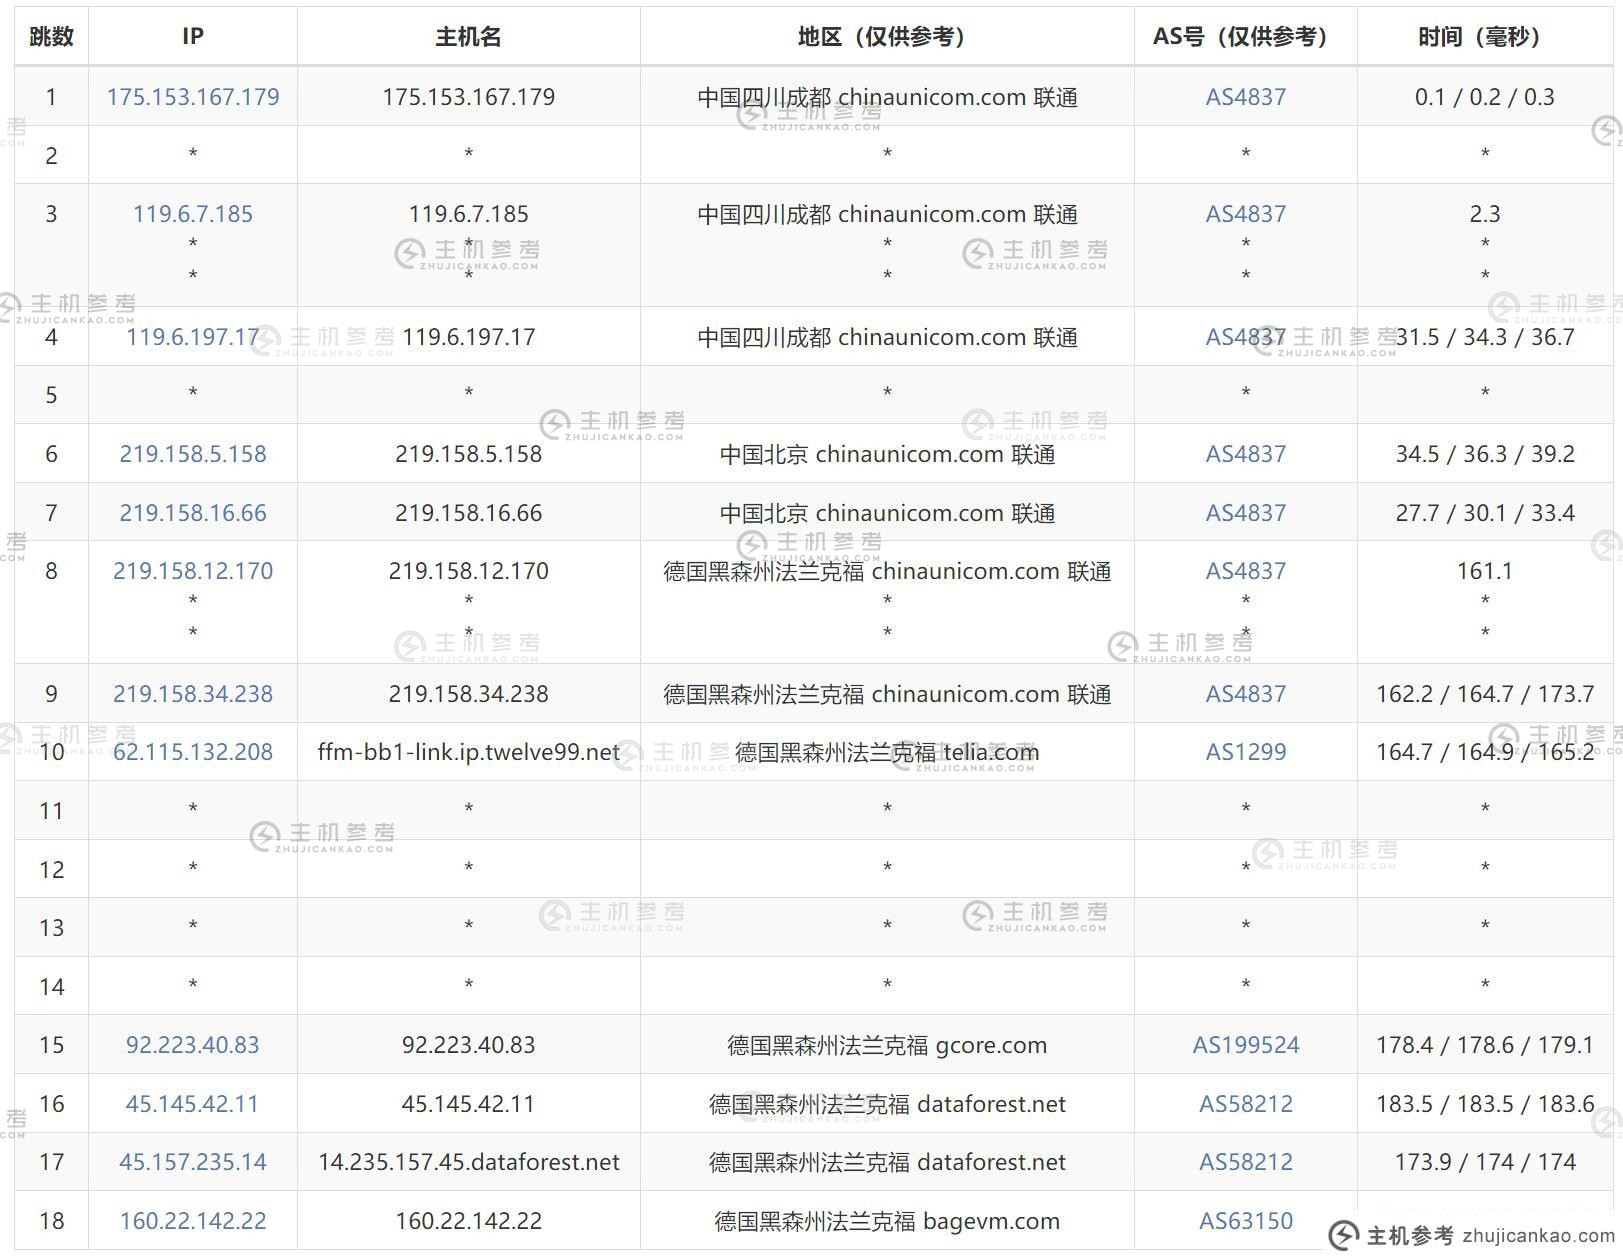Click the IP column header
The width and height of the screenshot is (1623, 1260).
click(x=193, y=37)
